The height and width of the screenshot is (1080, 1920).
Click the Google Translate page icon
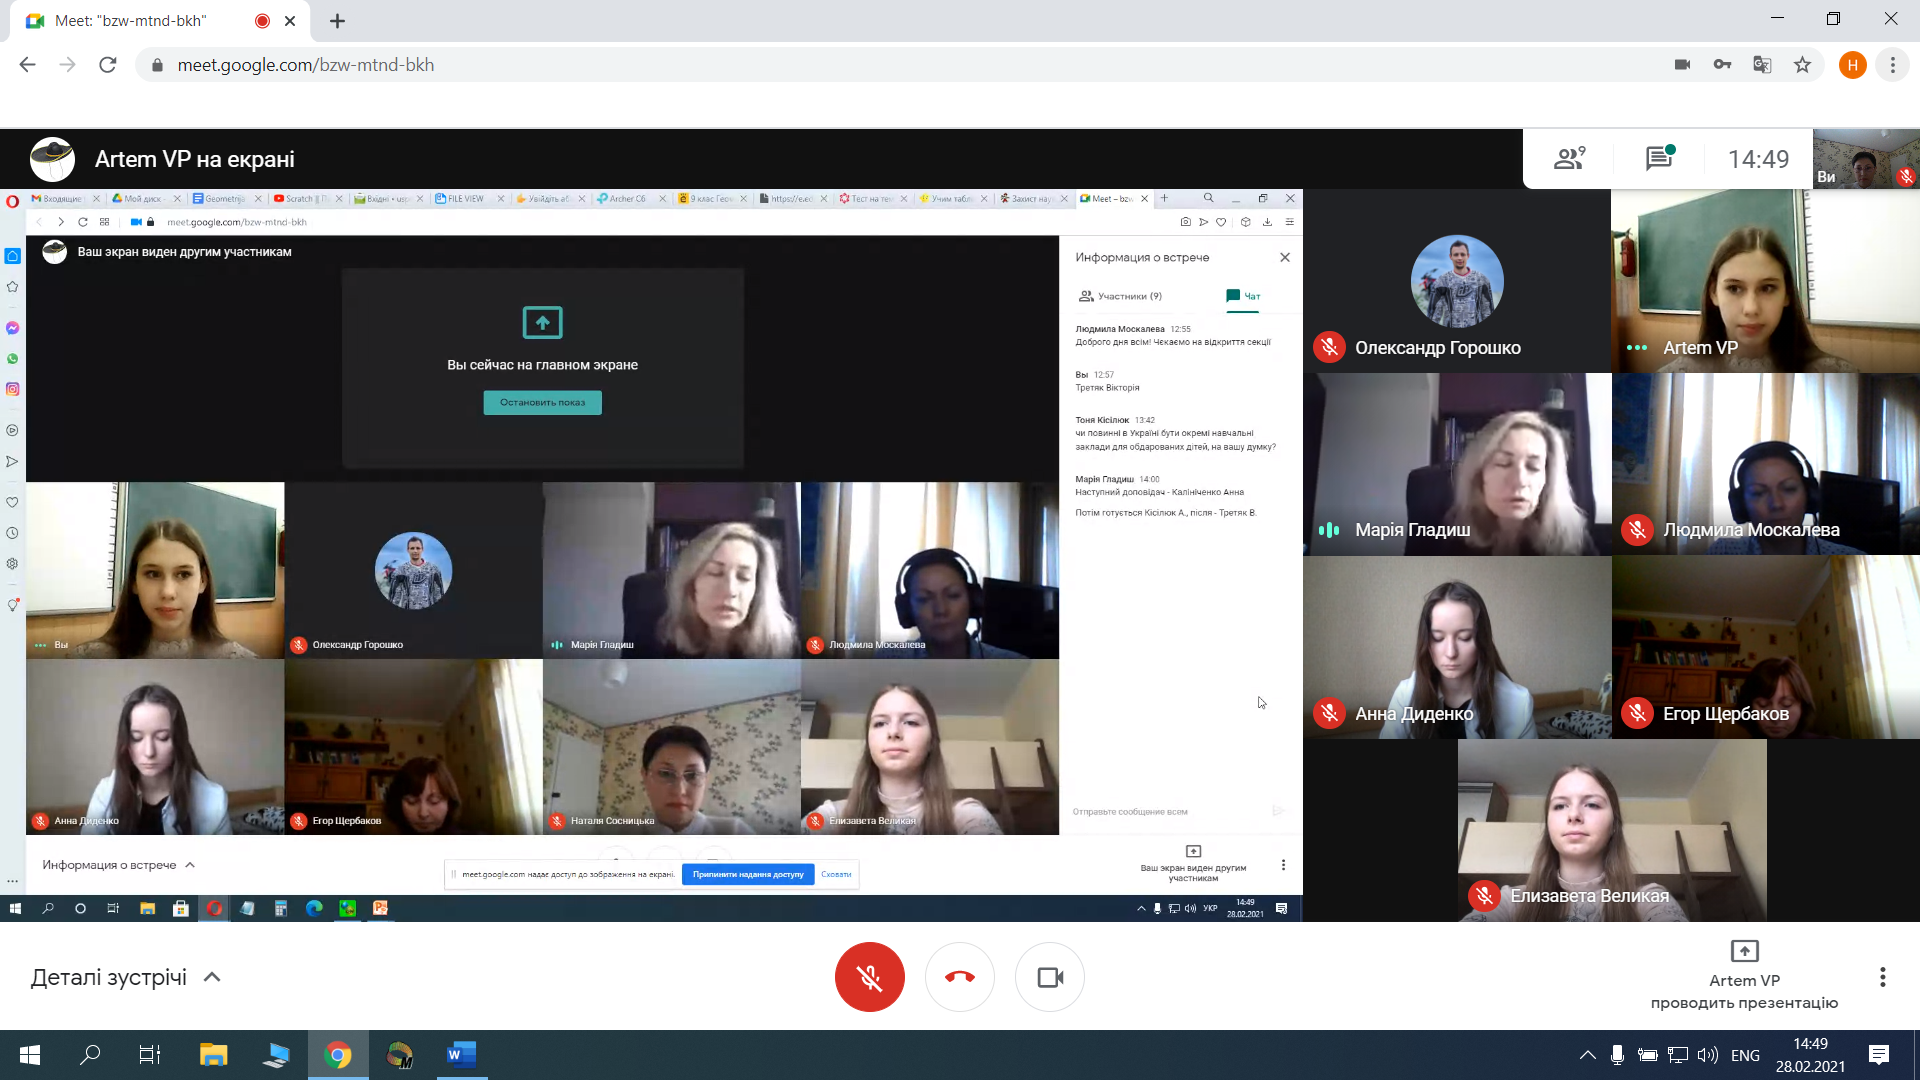pyautogui.click(x=1762, y=65)
